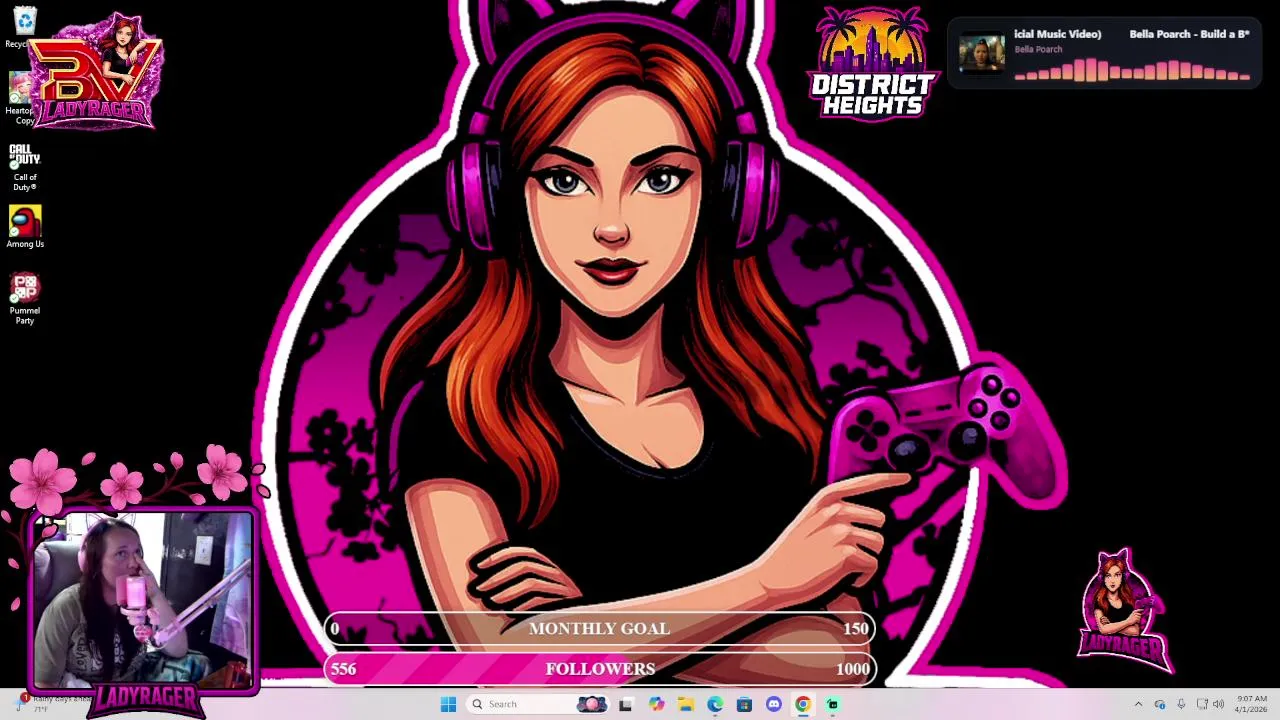
Task: Click the search highlight image in the Search box
Action: coord(592,704)
